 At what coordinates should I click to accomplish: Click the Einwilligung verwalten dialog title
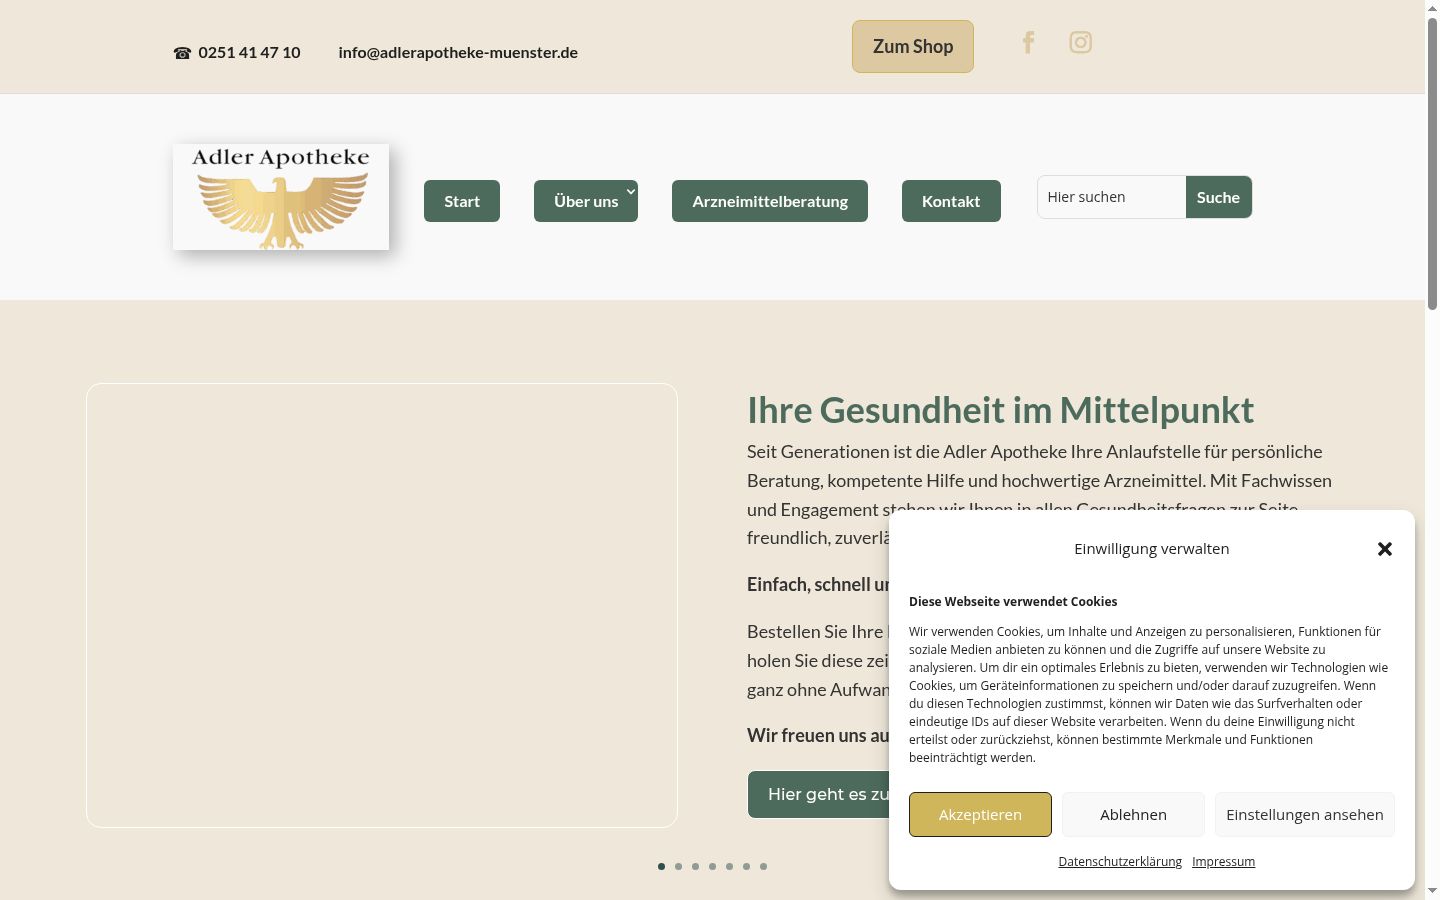click(1152, 548)
